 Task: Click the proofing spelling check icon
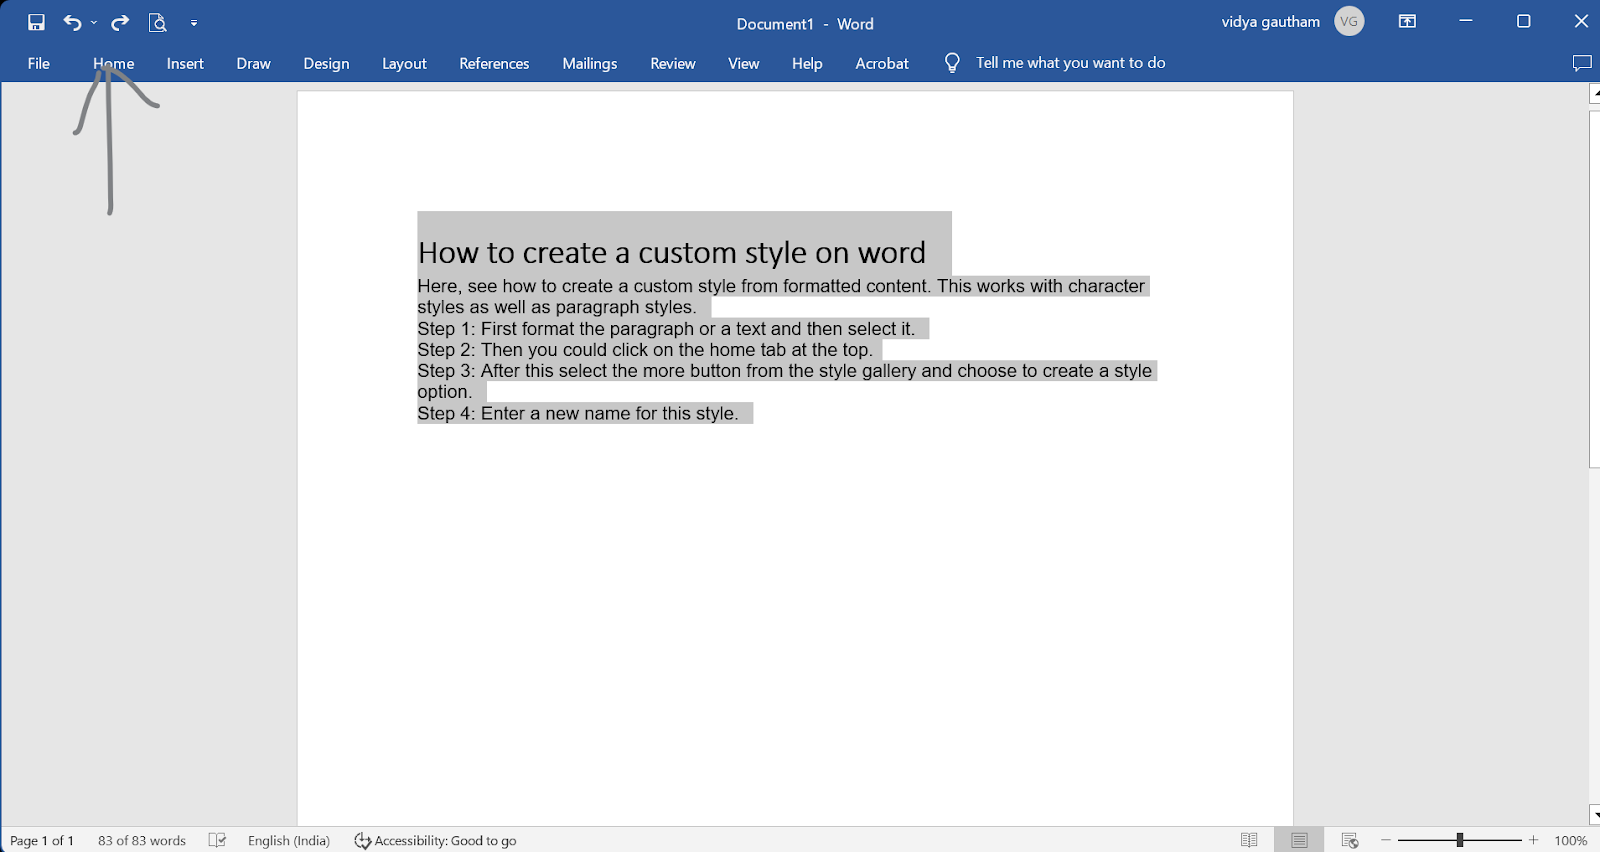click(x=217, y=840)
